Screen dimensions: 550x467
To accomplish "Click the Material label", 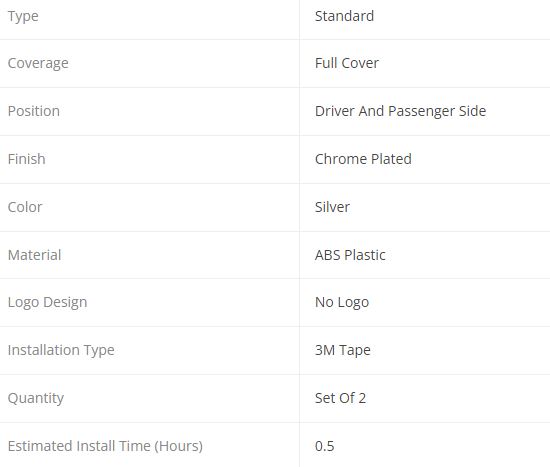I will click(34, 255).
